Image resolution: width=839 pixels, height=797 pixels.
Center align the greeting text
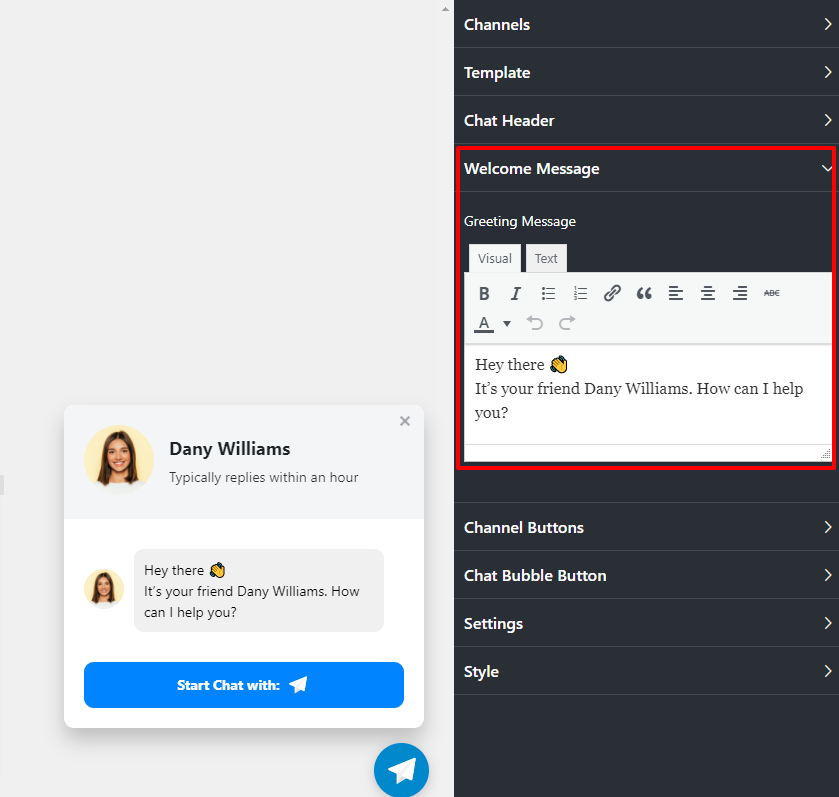[708, 293]
